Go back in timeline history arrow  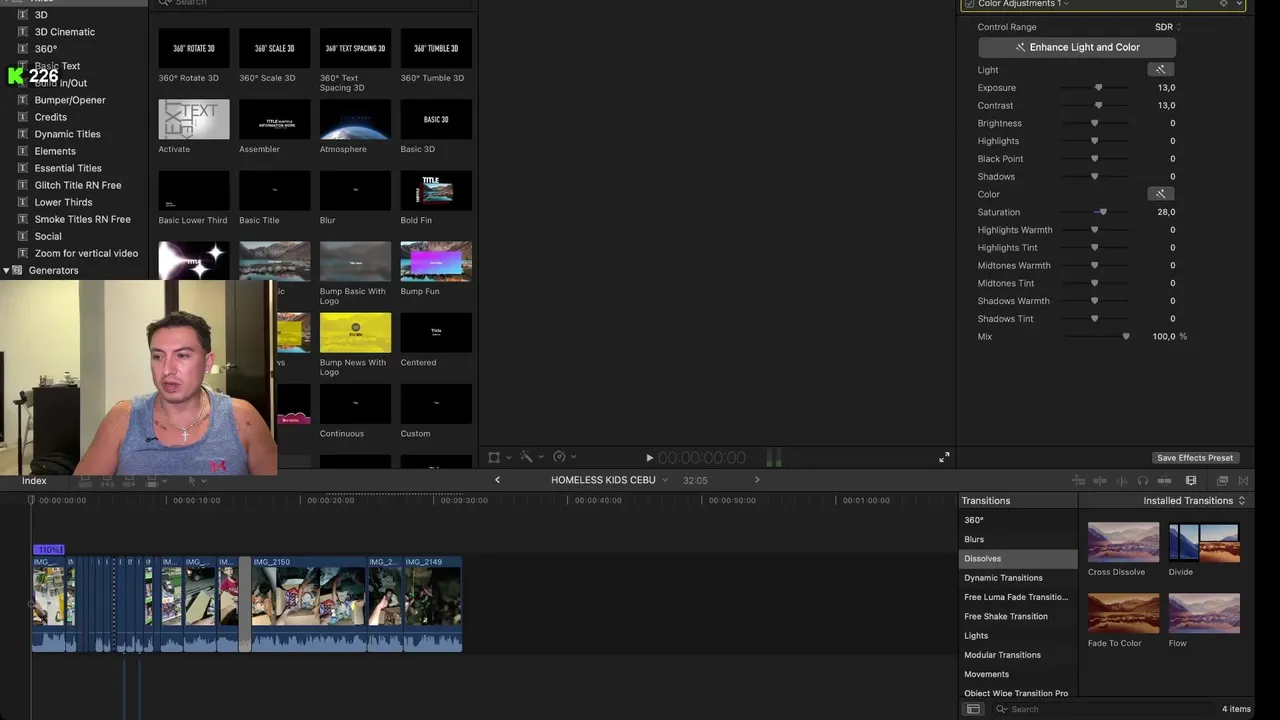497,480
